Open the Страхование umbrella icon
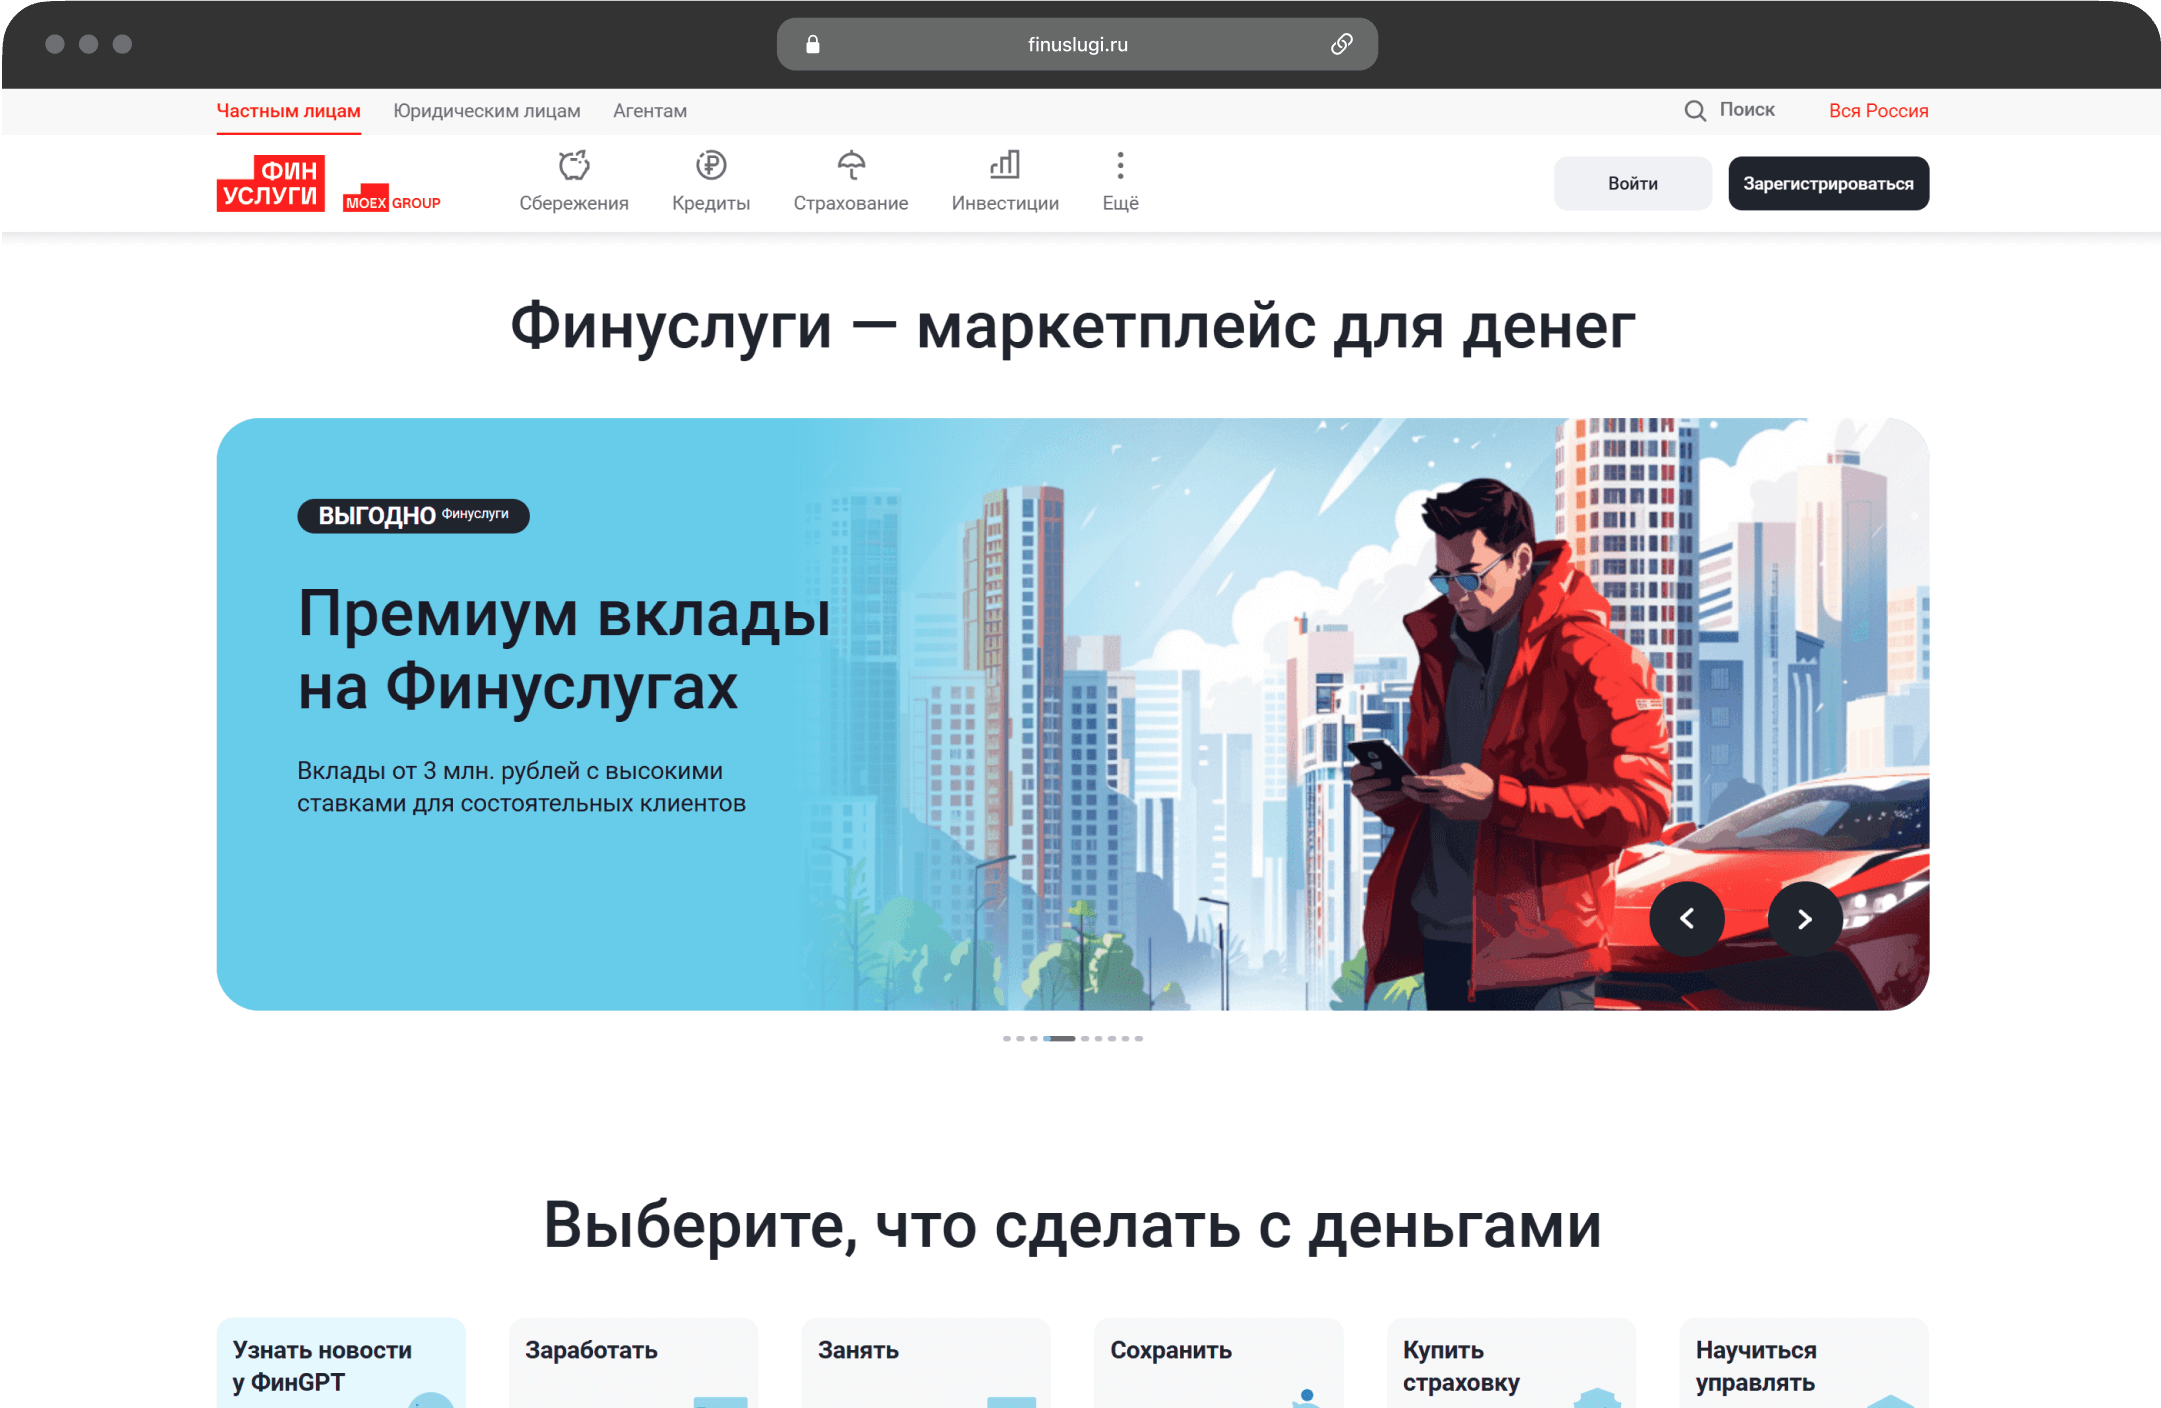The height and width of the screenshot is (1408, 2161). click(x=851, y=165)
